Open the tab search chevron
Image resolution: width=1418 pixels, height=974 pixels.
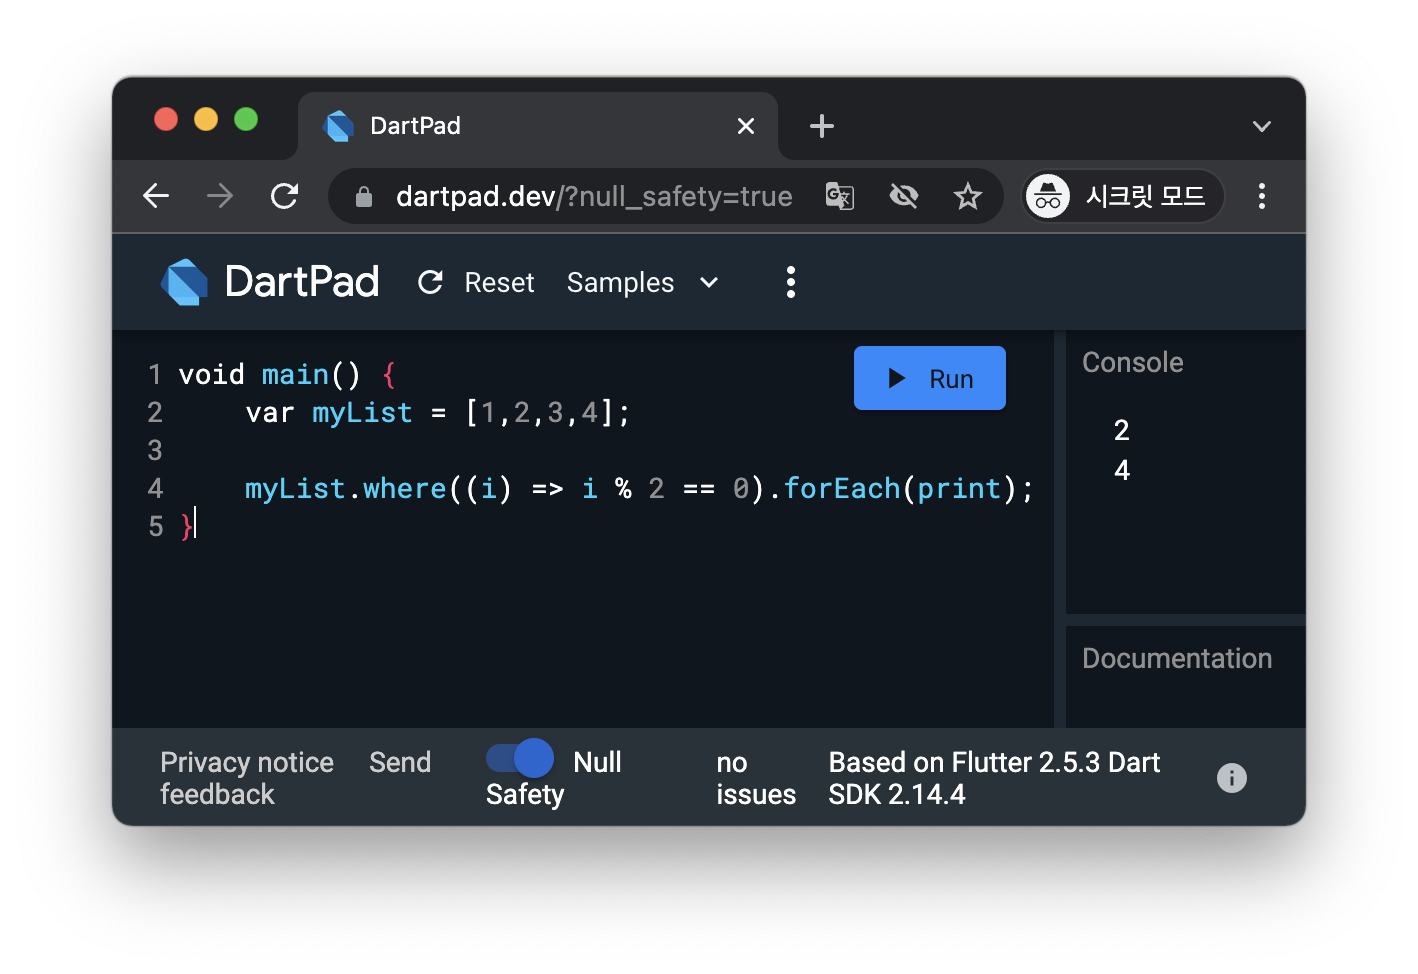(1262, 126)
